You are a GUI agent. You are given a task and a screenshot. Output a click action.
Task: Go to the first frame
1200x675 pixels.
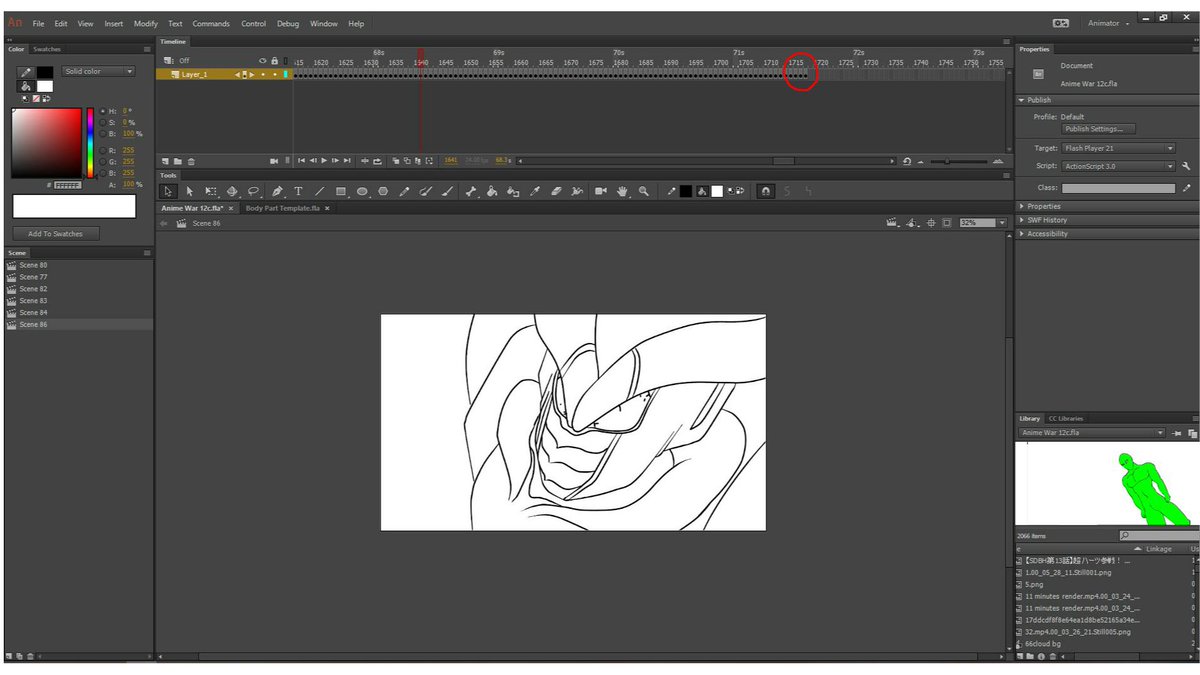[x=301, y=161]
